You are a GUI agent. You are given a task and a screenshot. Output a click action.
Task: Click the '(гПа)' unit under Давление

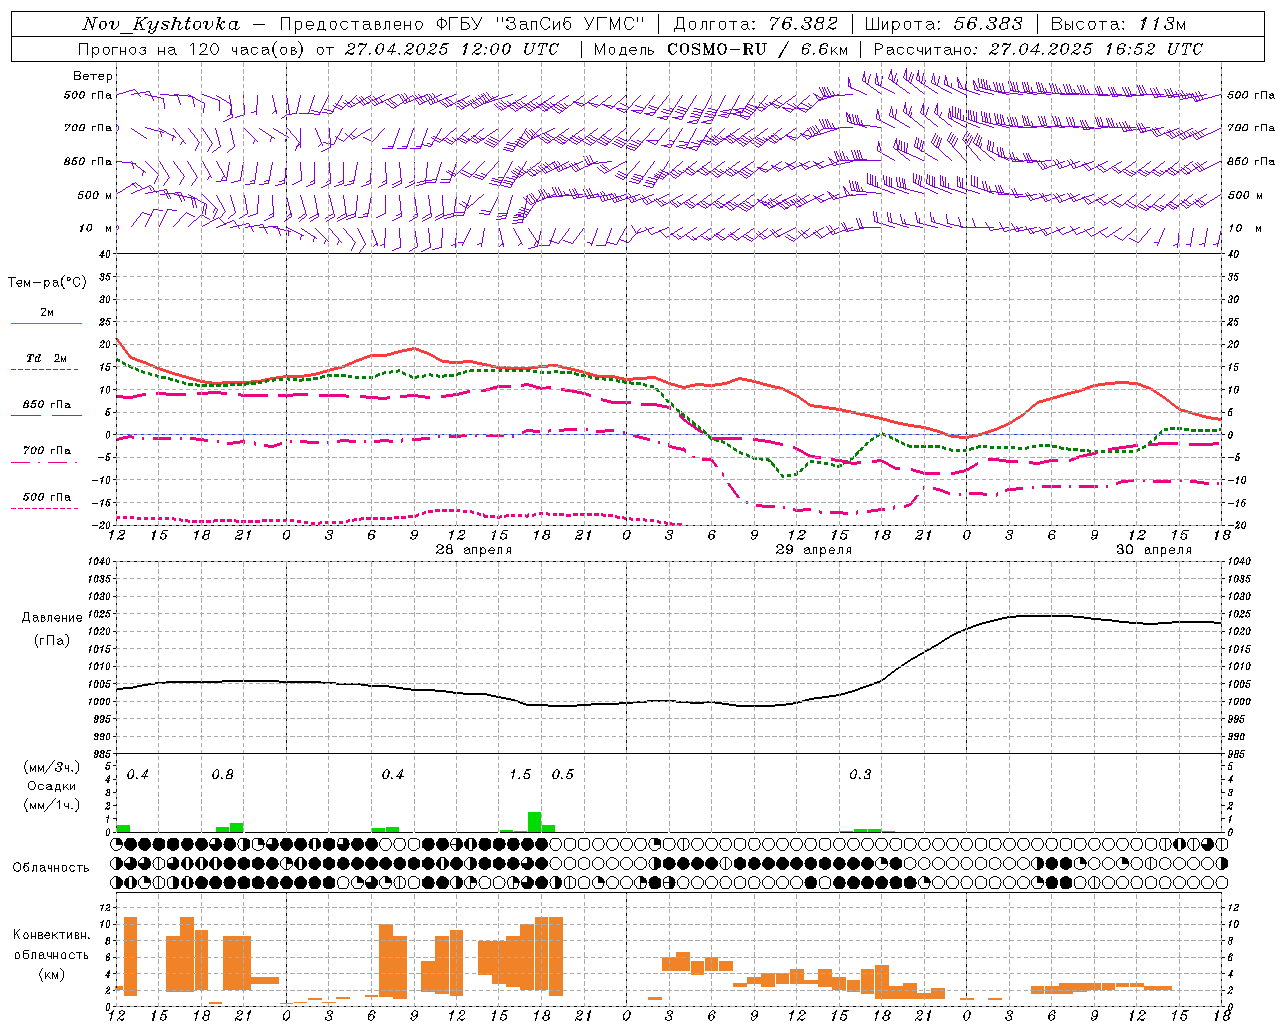50,641
